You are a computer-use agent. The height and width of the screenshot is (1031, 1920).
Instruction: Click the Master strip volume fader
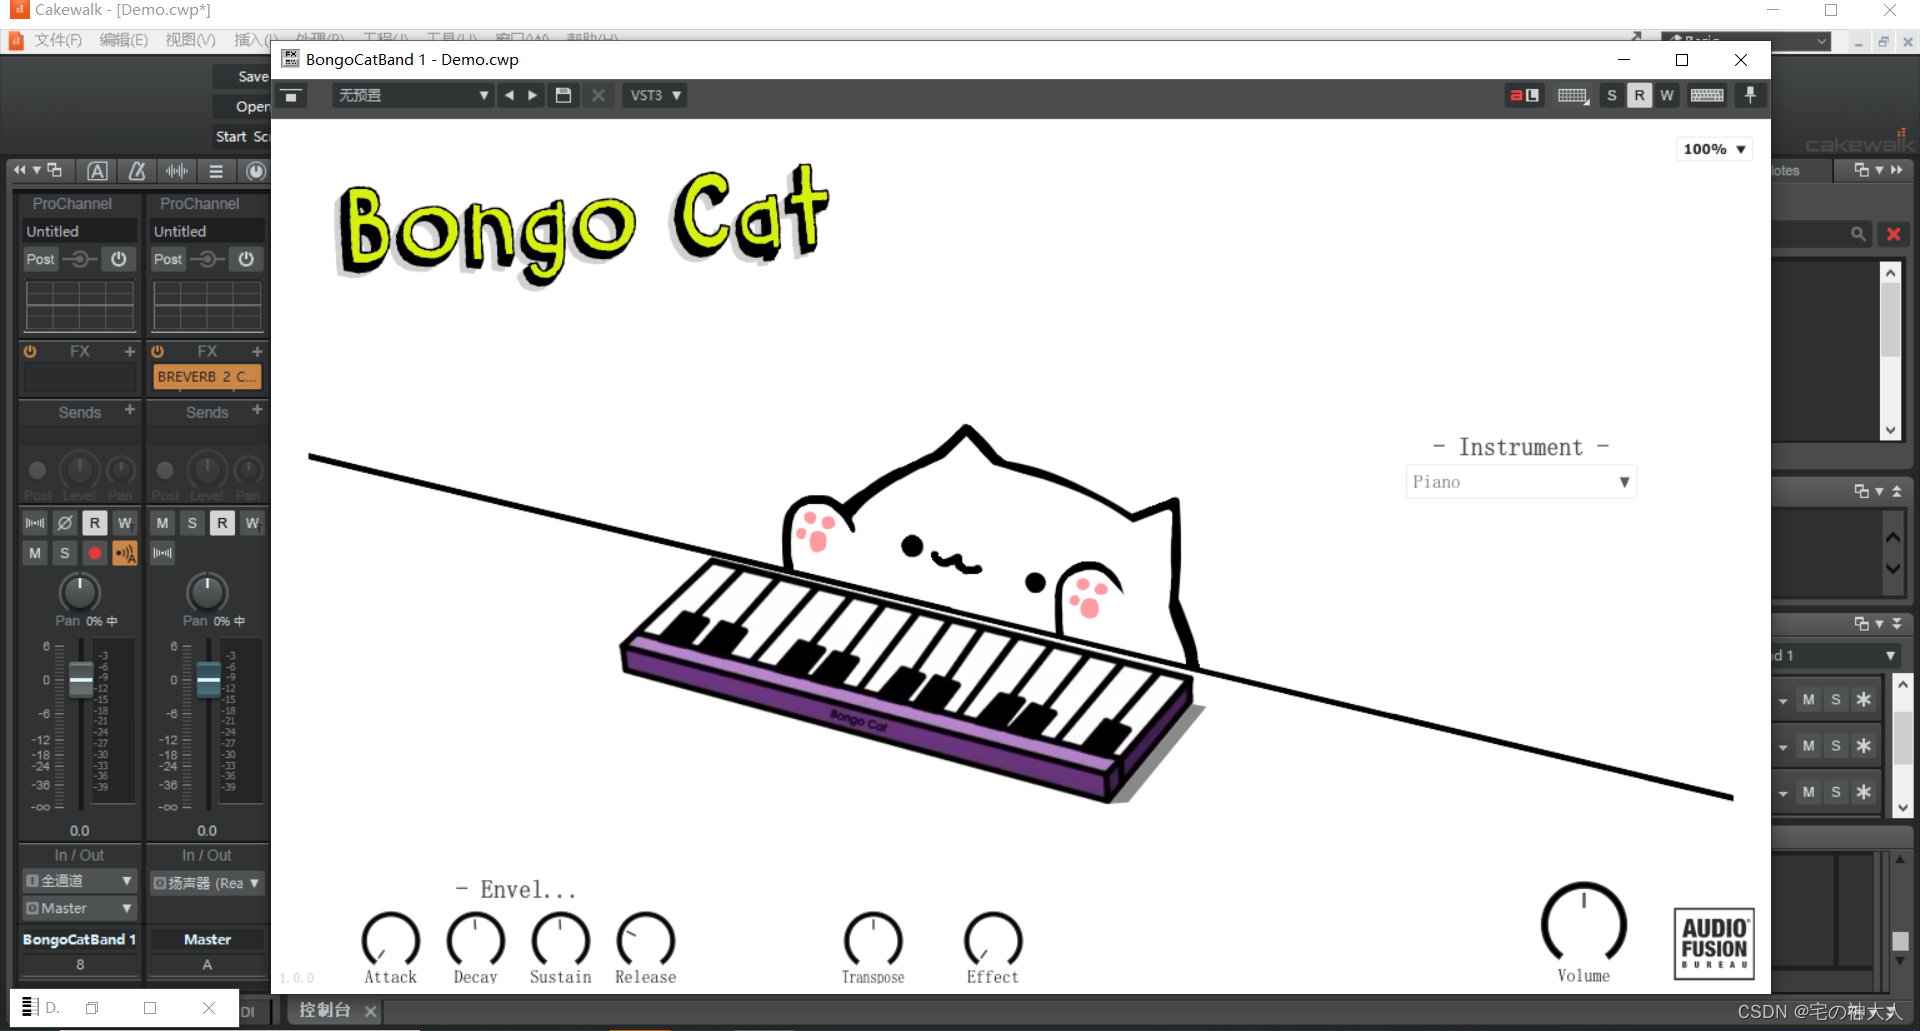pyautogui.click(x=208, y=679)
